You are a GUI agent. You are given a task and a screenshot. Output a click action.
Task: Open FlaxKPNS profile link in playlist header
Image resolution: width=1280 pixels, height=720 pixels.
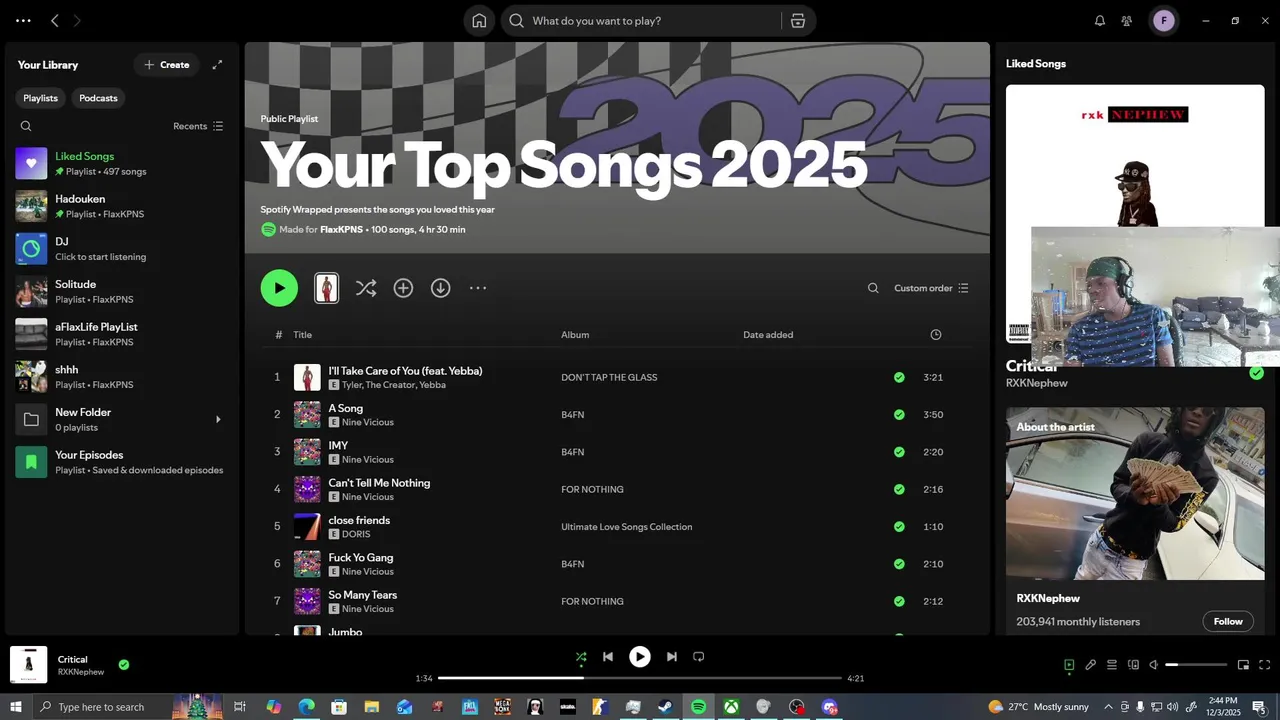click(342, 230)
